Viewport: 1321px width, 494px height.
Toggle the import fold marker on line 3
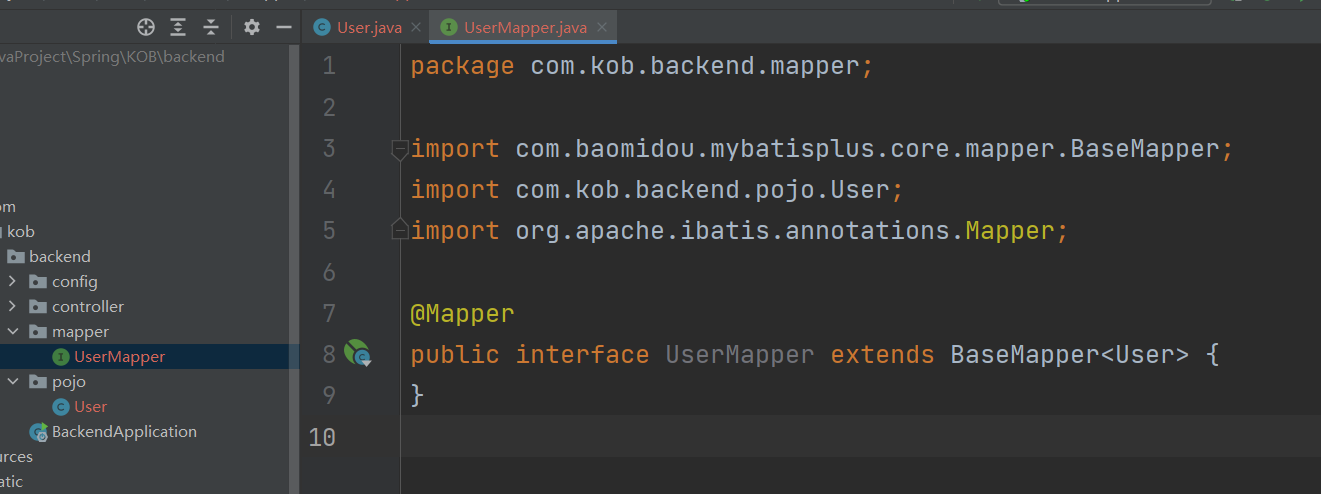(399, 150)
